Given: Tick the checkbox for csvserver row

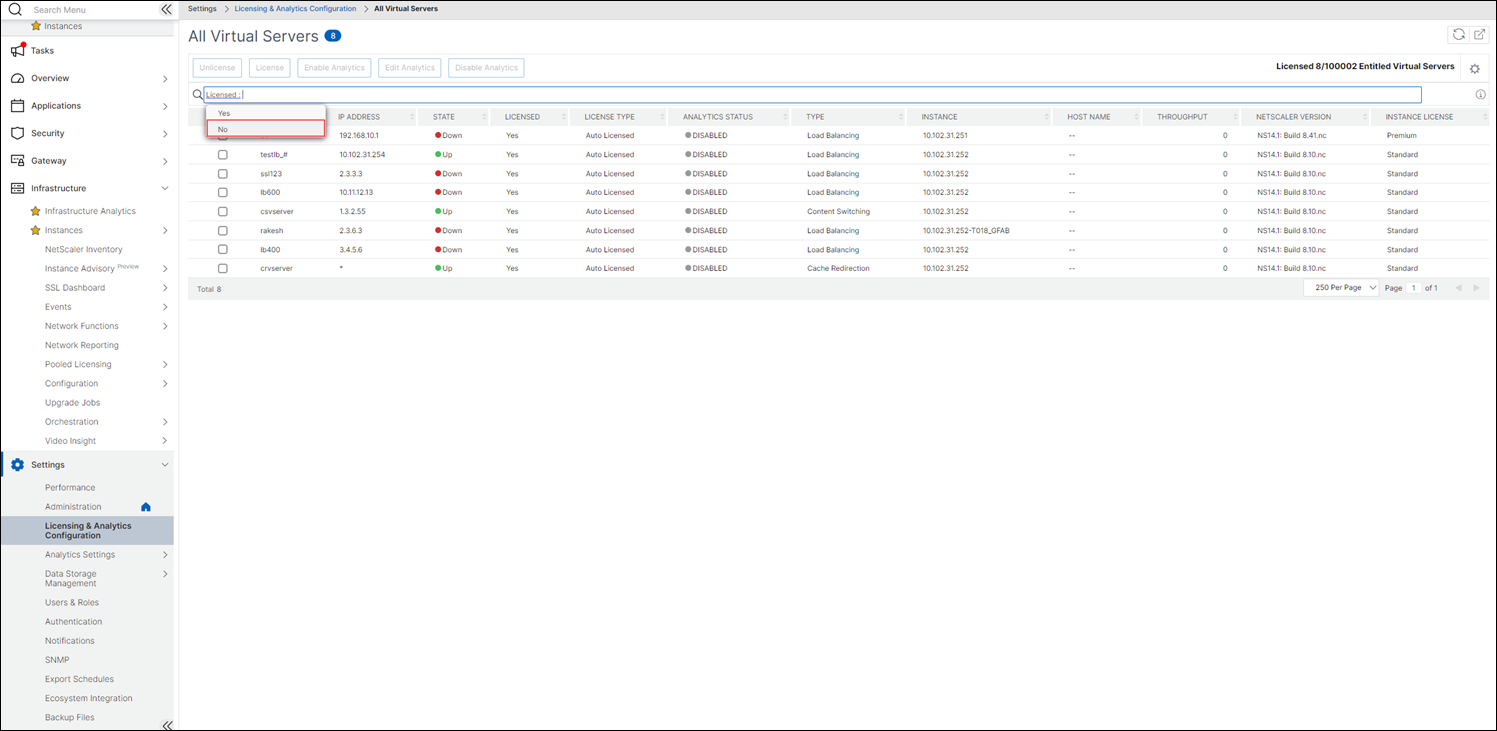Looking at the screenshot, I should click(222, 212).
